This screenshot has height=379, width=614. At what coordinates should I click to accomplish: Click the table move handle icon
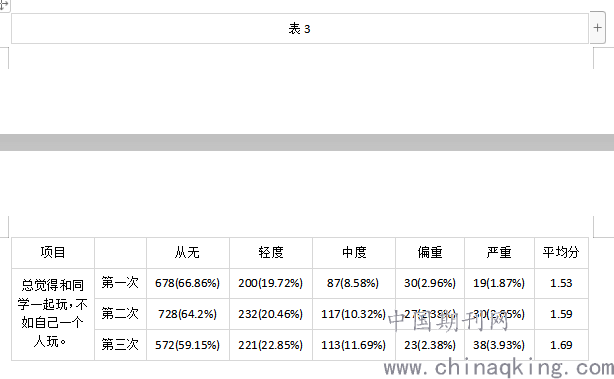[x=4, y=5]
